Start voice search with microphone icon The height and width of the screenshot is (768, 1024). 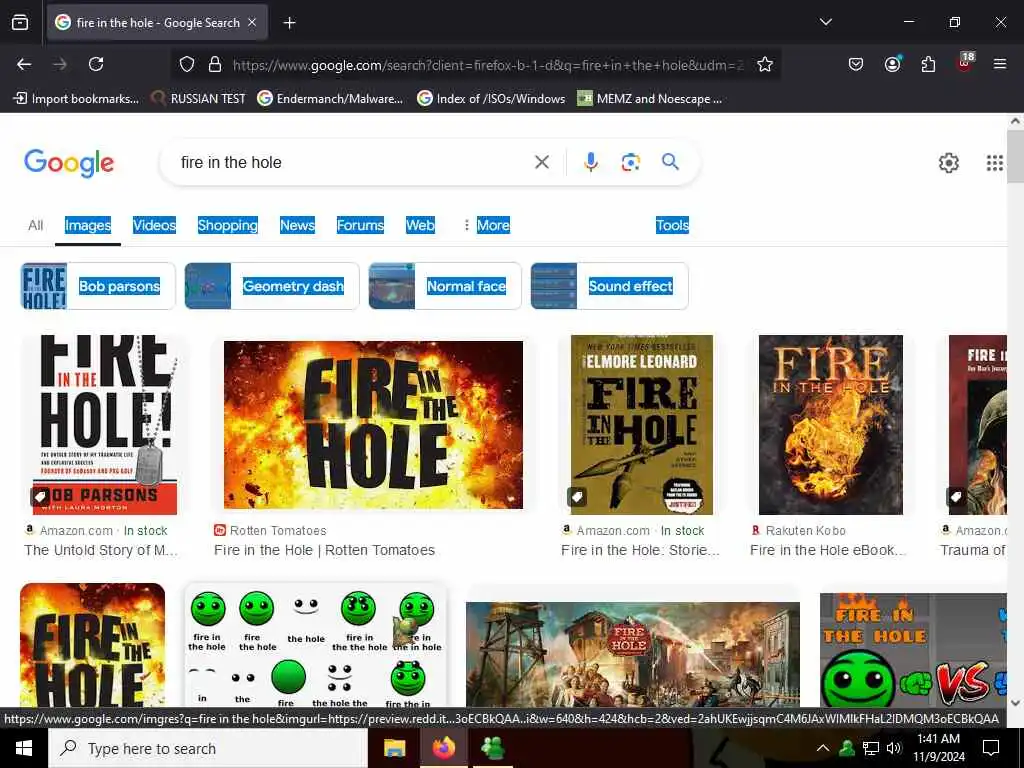(x=590, y=162)
